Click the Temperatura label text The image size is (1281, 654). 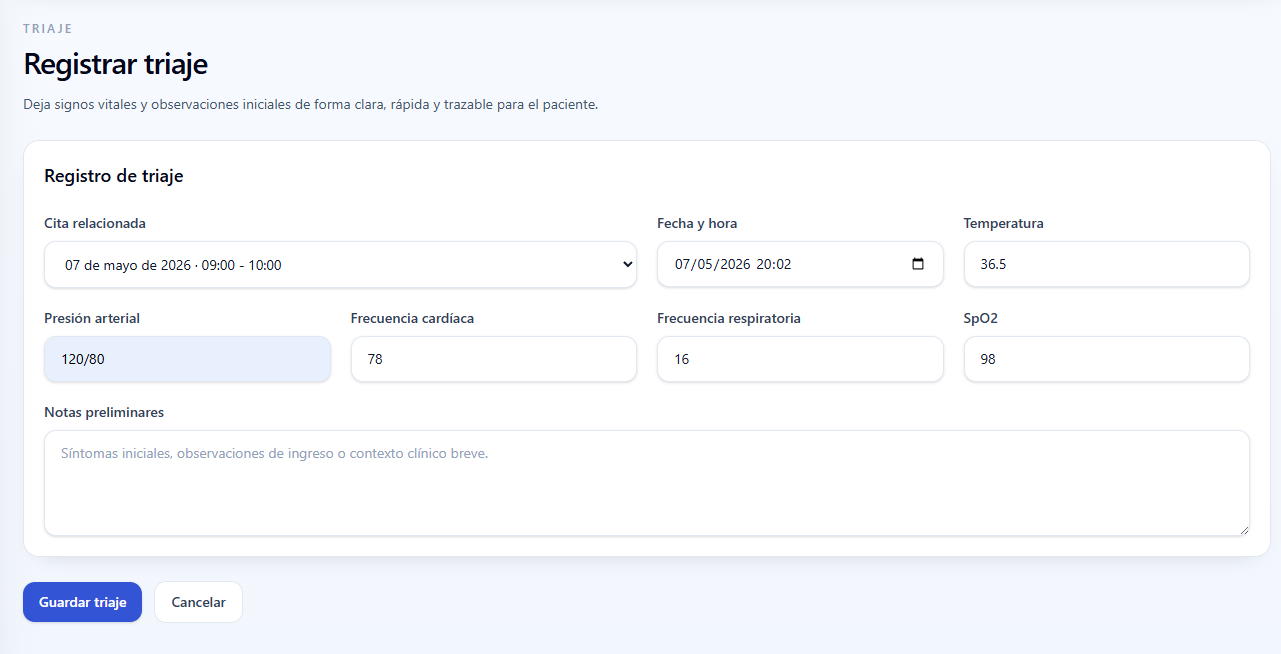[1003, 223]
